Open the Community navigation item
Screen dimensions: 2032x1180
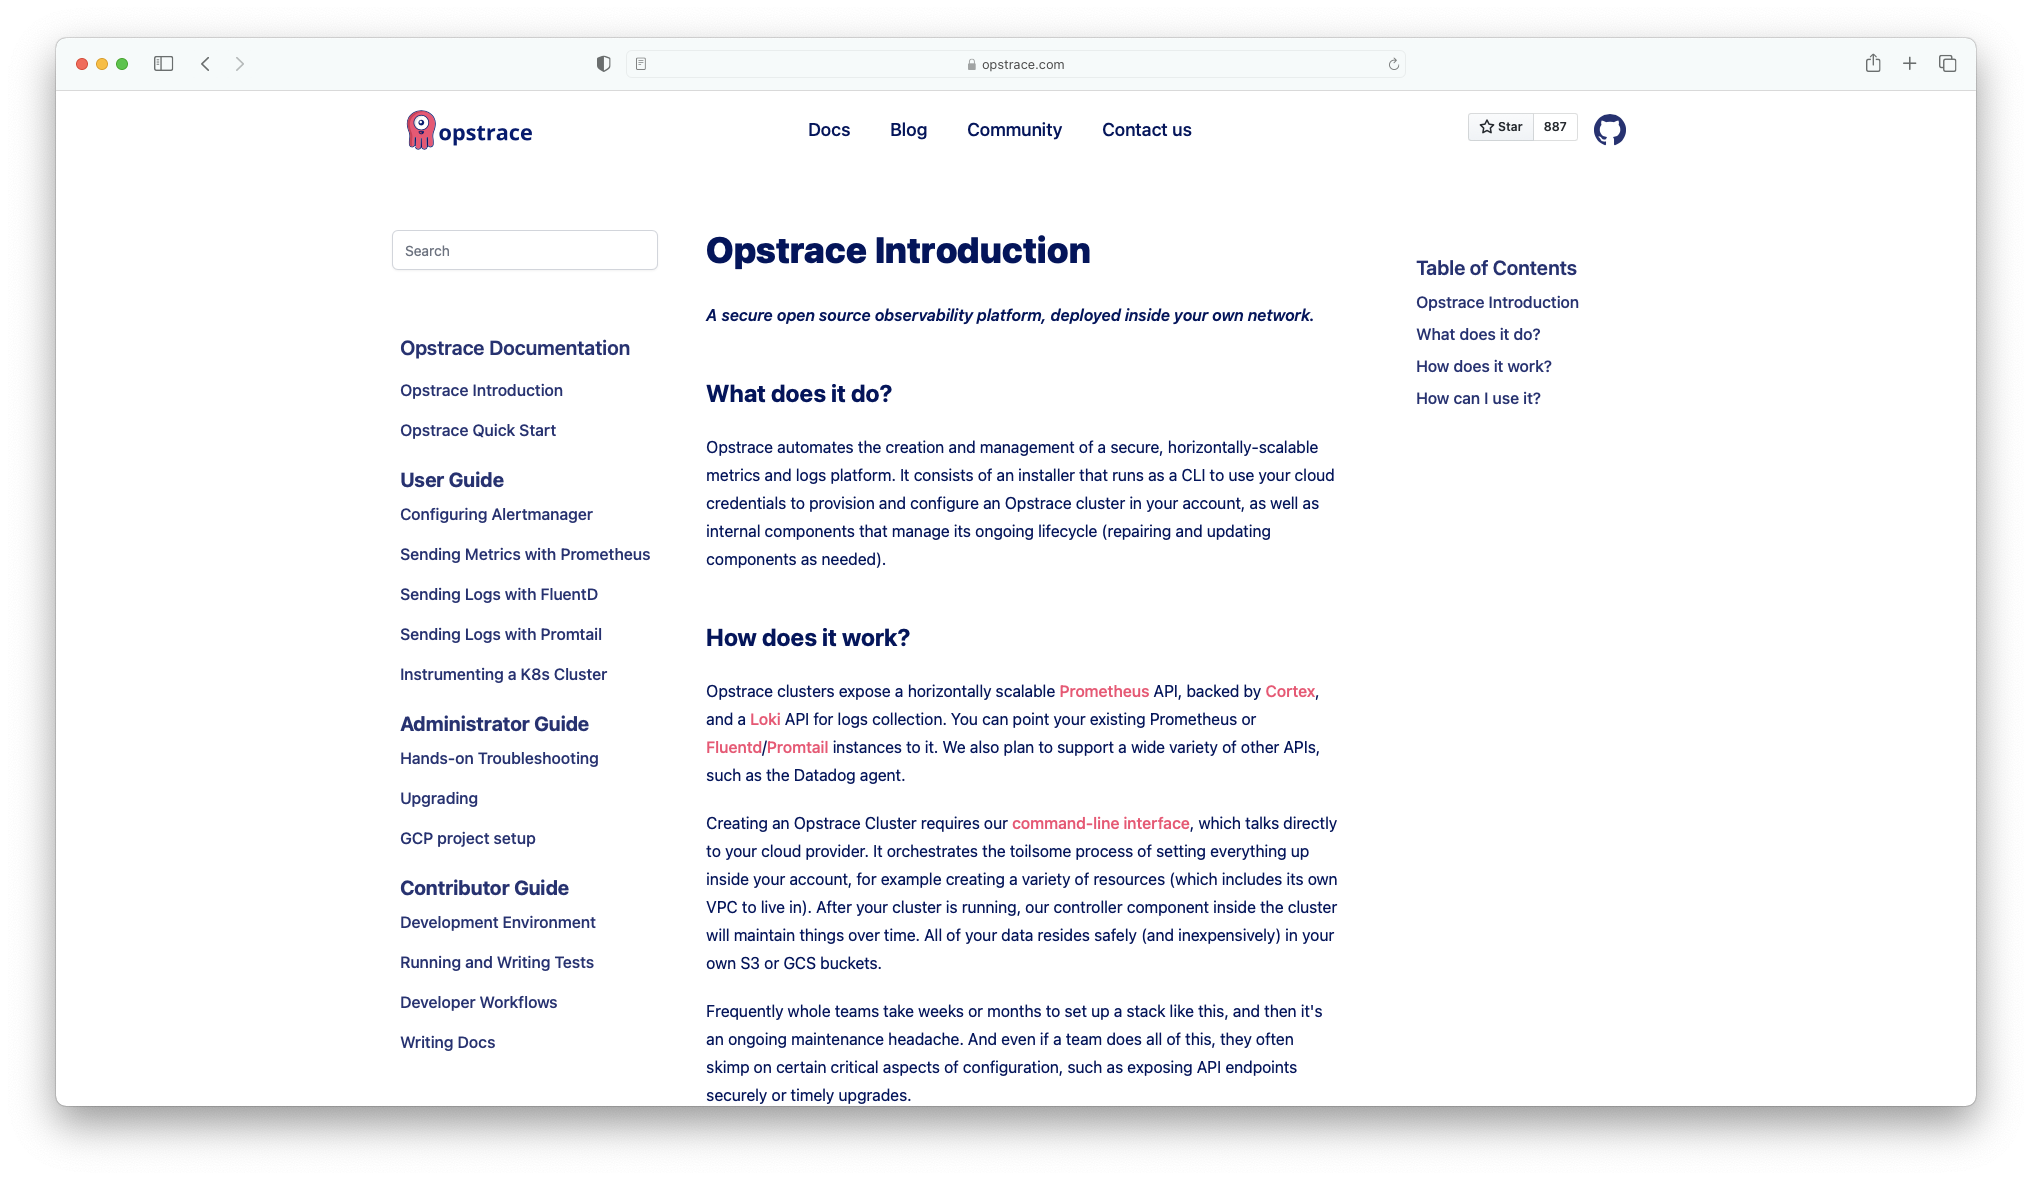click(x=1014, y=130)
